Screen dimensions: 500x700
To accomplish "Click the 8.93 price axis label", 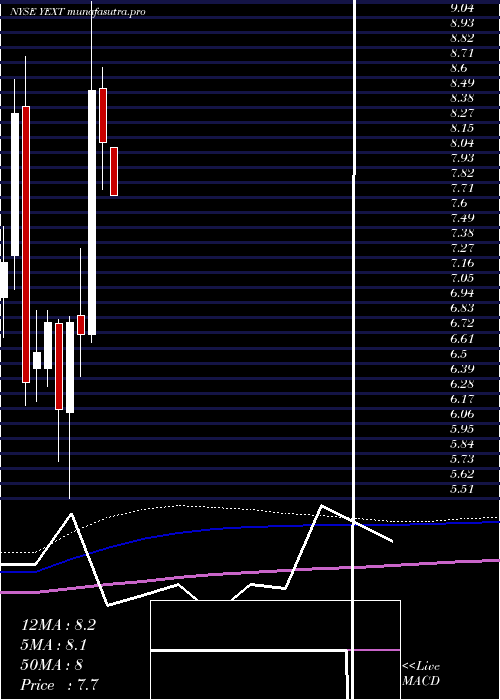I will point(462,23).
